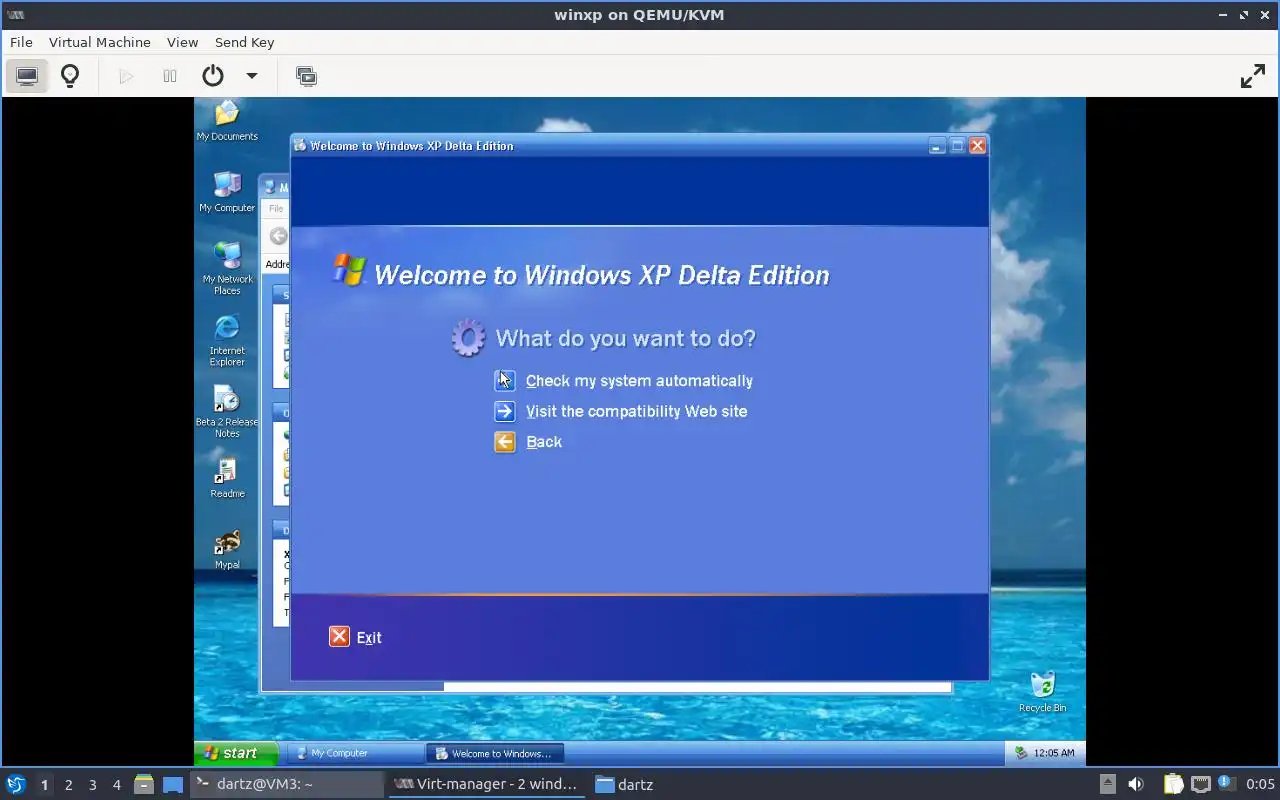Click the Run virtual machine play icon
This screenshot has width=1280, height=800.
[126, 76]
